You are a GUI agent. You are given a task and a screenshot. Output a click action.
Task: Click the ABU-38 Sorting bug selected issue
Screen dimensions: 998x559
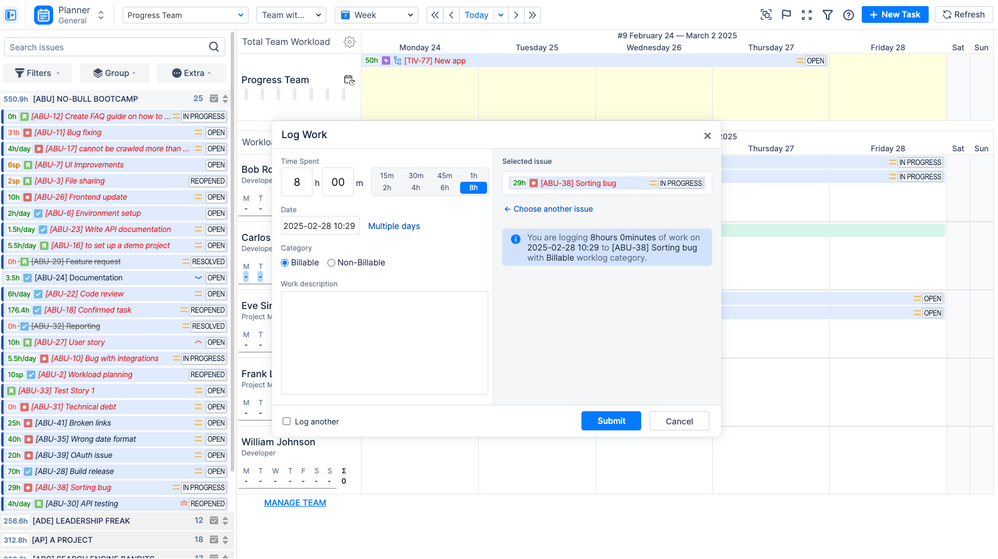[x=607, y=183]
